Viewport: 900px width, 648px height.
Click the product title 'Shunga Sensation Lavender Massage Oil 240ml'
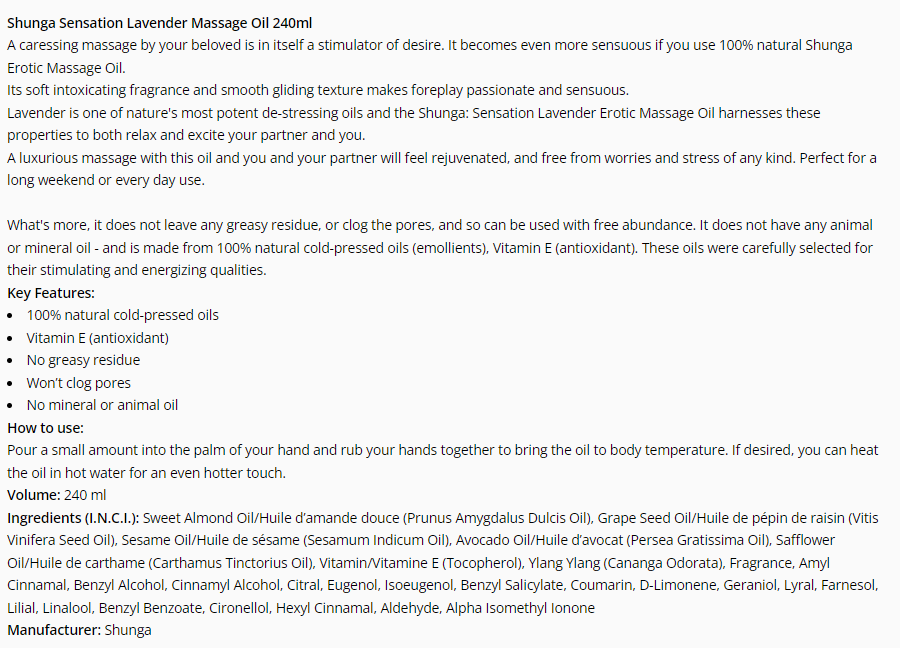coord(160,23)
